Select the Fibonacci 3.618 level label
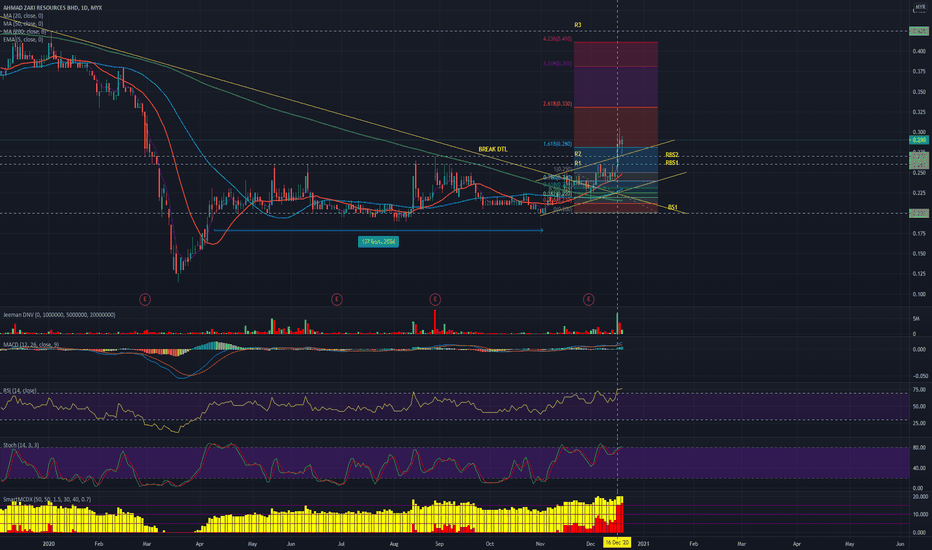 click(x=557, y=64)
